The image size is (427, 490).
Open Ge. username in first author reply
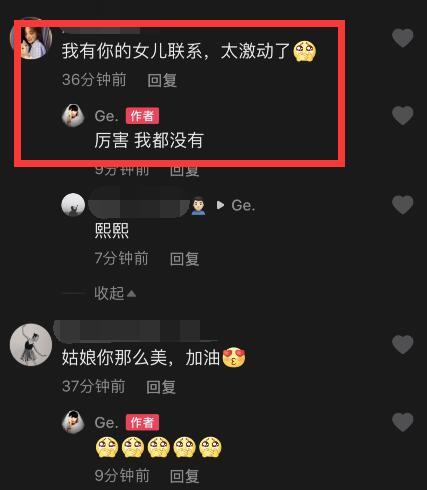(x=106, y=116)
